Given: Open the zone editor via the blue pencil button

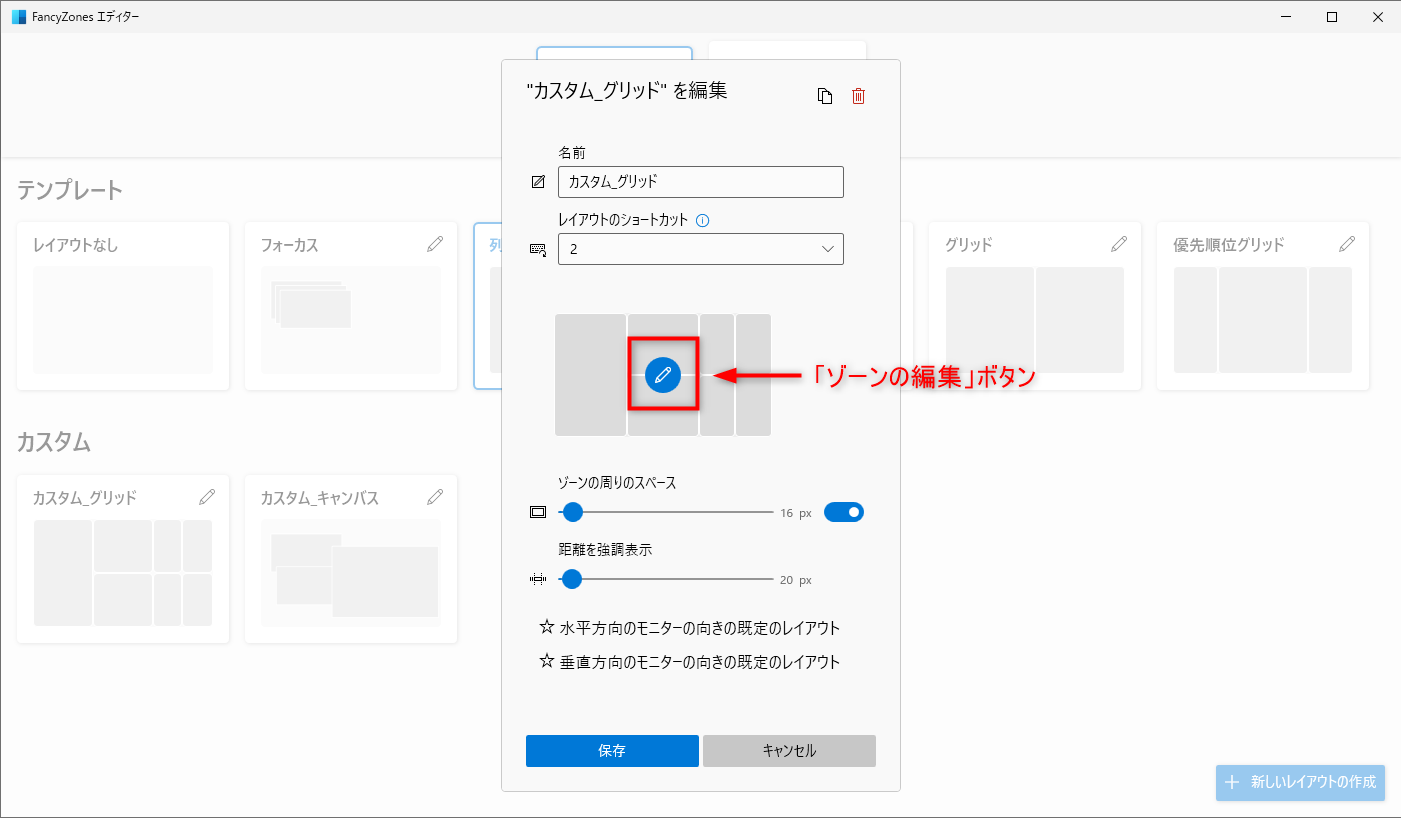Looking at the screenshot, I should point(662,375).
